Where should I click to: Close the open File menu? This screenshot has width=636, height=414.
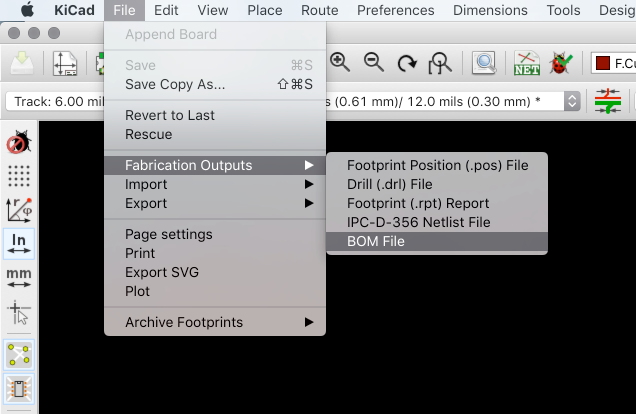click(124, 10)
